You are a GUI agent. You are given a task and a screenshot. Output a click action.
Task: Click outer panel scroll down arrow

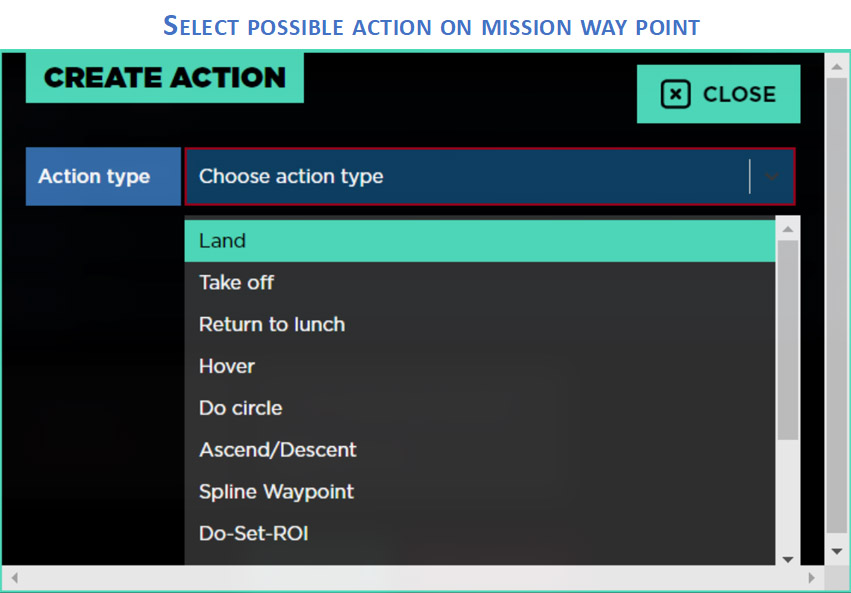click(837, 551)
